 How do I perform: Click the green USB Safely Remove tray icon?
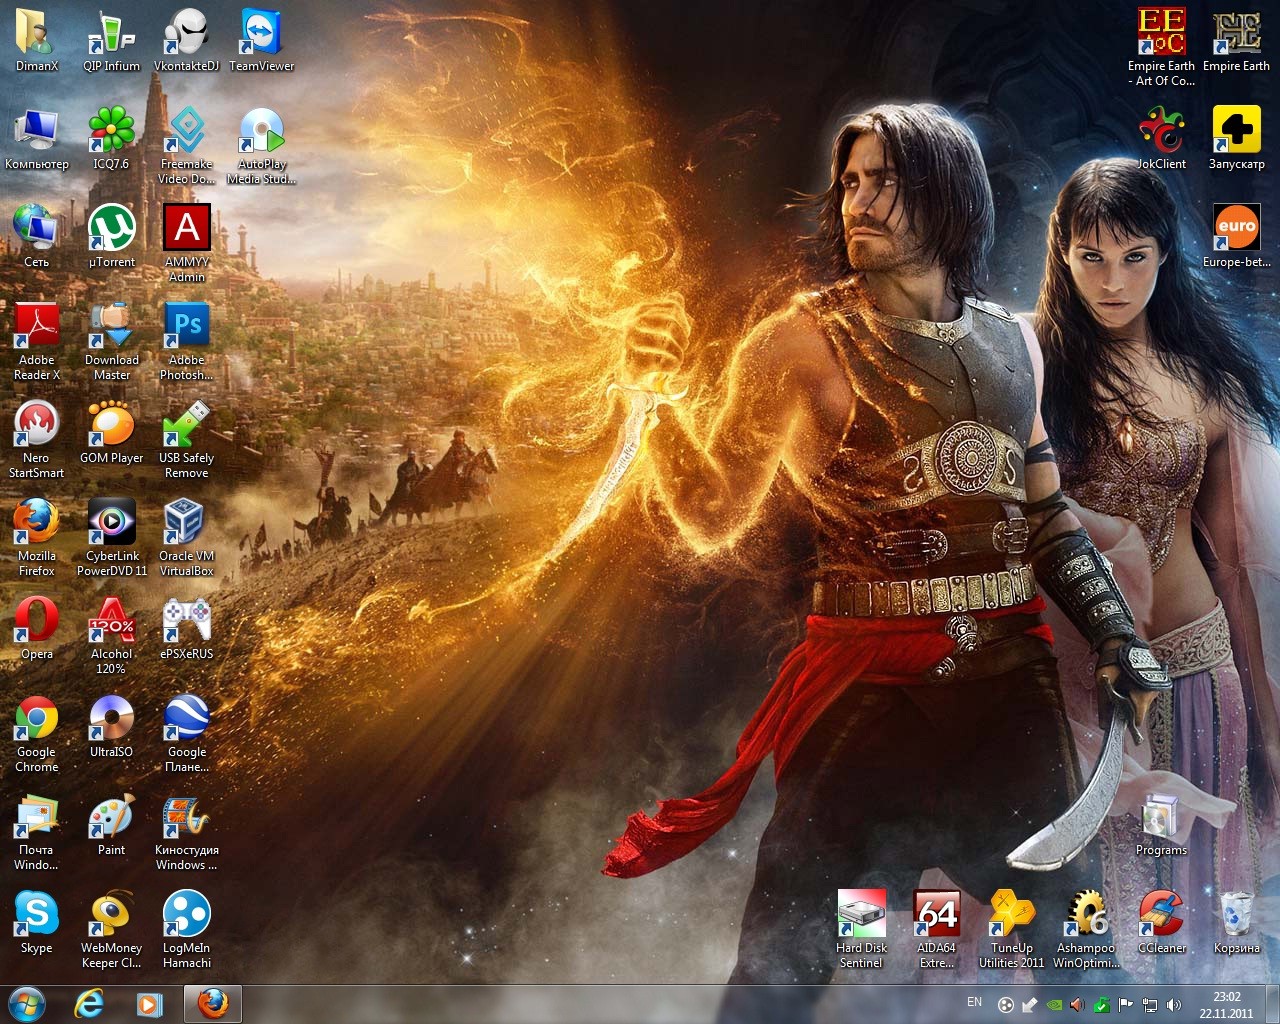[x=1102, y=1005]
